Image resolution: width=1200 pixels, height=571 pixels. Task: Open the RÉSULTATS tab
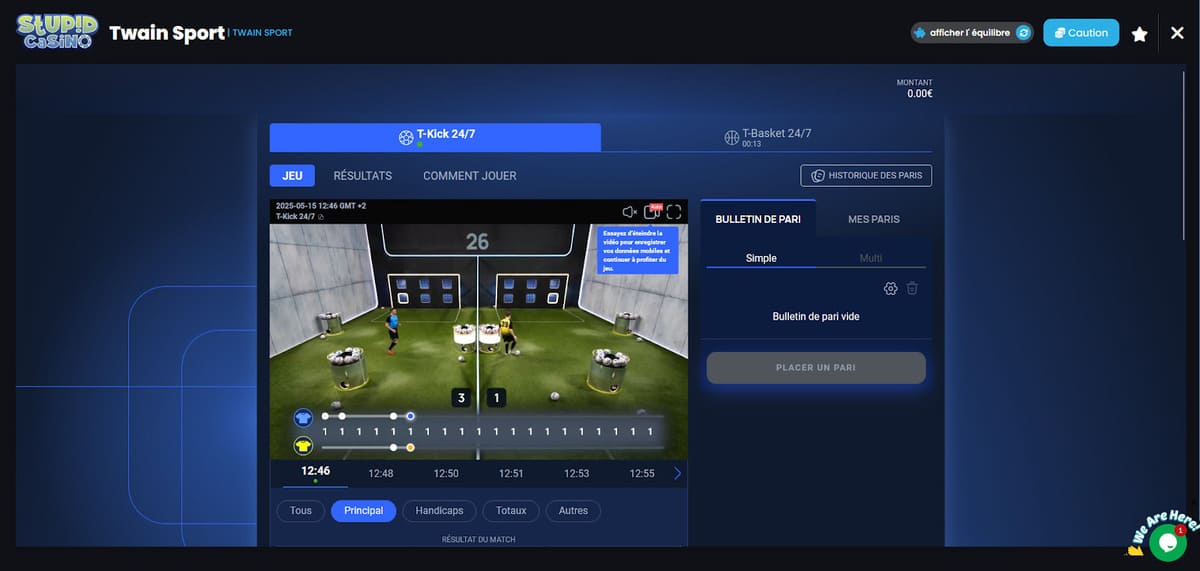[363, 175]
